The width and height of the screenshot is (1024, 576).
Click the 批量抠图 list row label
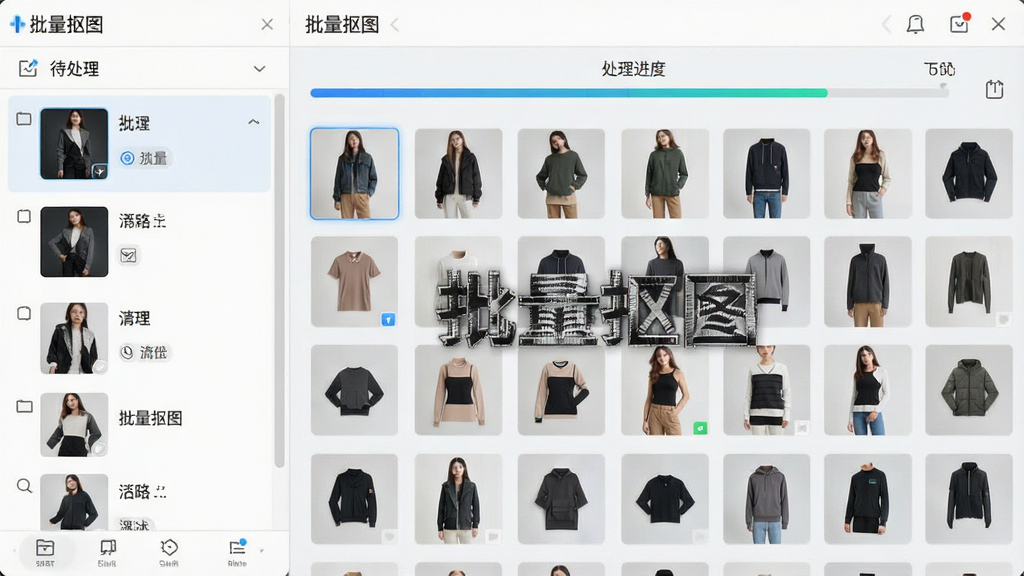click(x=150, y=418)
